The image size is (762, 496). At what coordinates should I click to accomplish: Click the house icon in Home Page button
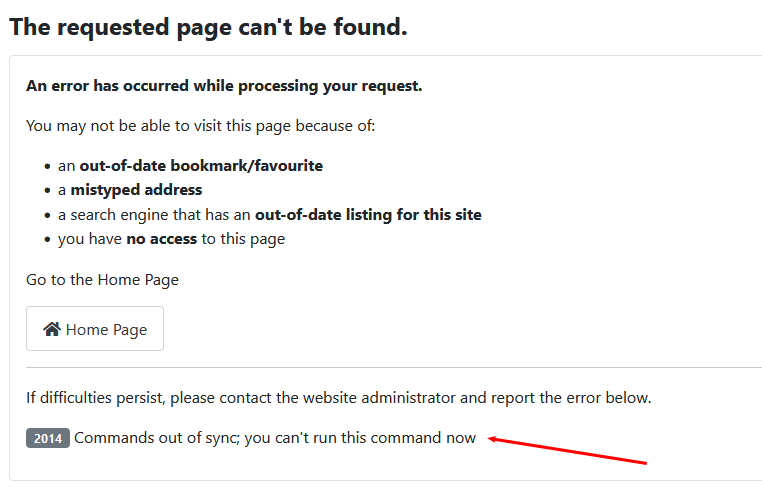[x=52, y=329]
